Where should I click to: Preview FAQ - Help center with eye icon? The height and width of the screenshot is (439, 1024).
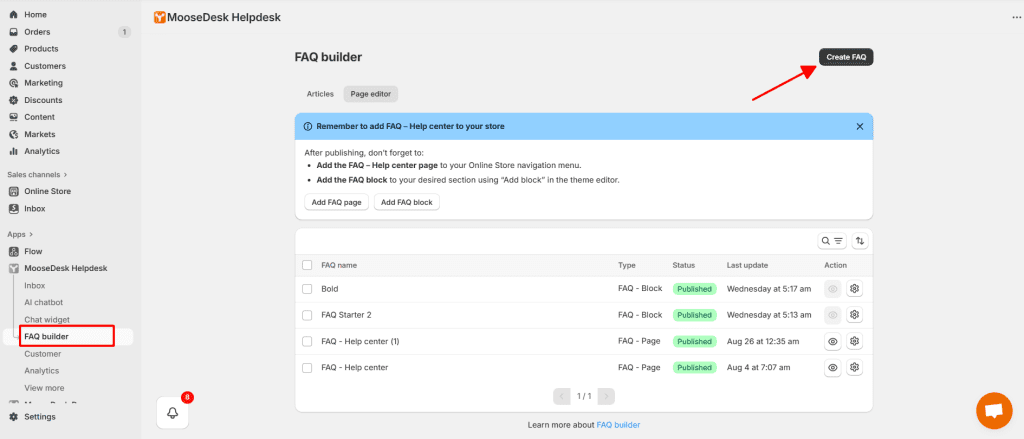coord(833,367)
